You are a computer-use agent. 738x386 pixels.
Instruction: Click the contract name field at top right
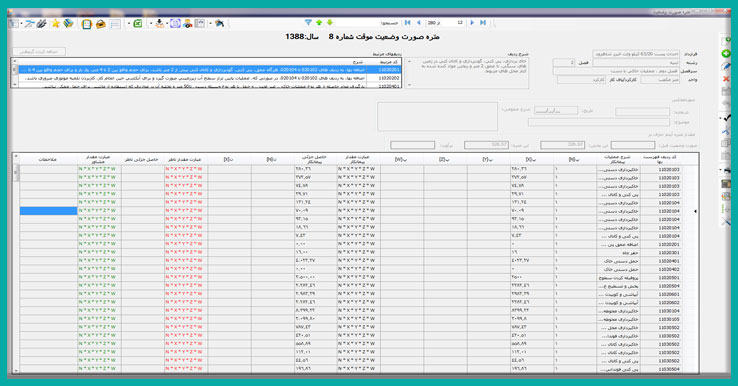[636, 55]
